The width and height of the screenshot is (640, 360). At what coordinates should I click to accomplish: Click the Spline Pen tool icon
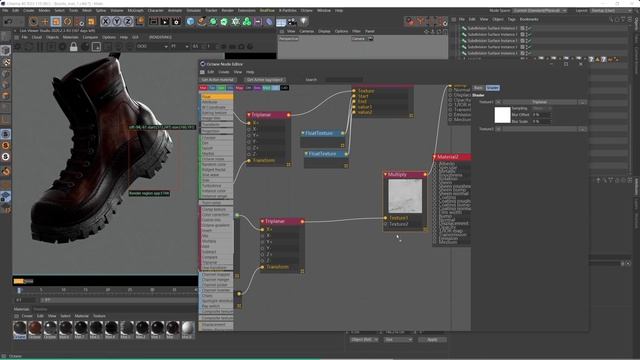[202, 21]
